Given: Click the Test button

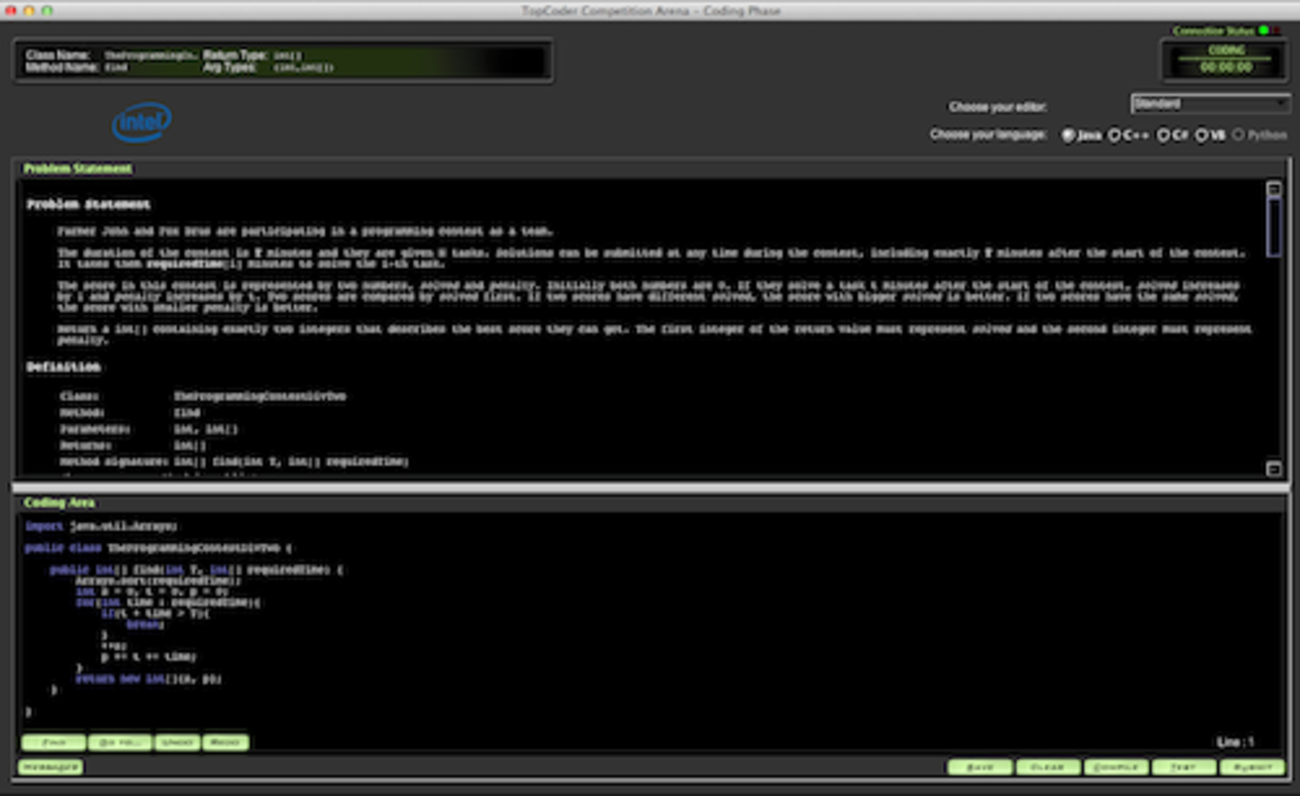Looking at the screenshot, I should [1184, 767].
